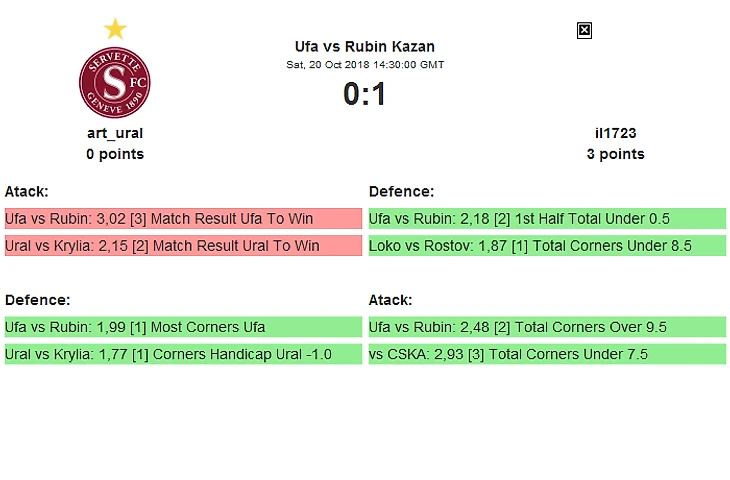Click the top right Defence heading
Screen dimensions: 730x480
pyautogui.click(x=401, y=191)
